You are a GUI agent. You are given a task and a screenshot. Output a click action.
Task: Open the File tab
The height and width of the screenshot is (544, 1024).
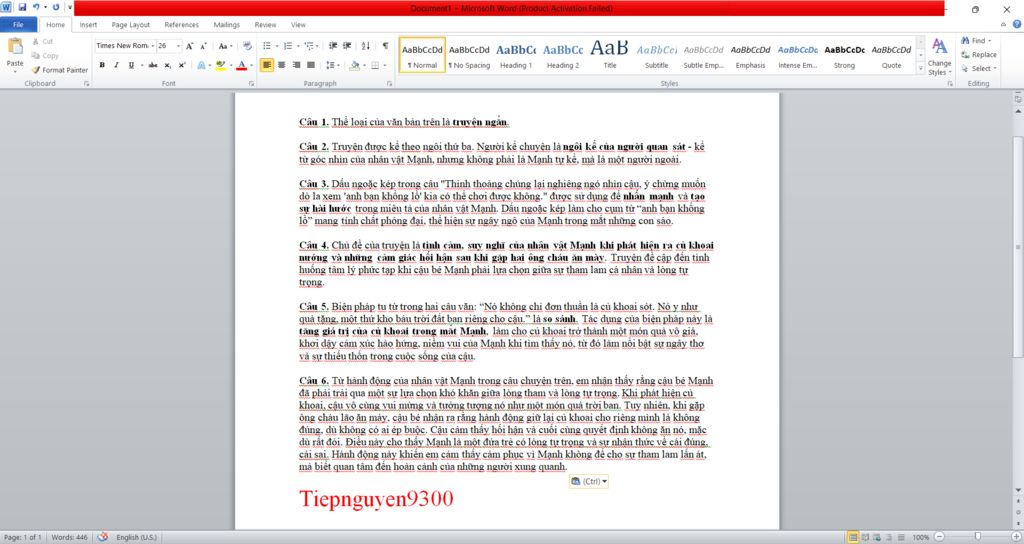[18, 25]
